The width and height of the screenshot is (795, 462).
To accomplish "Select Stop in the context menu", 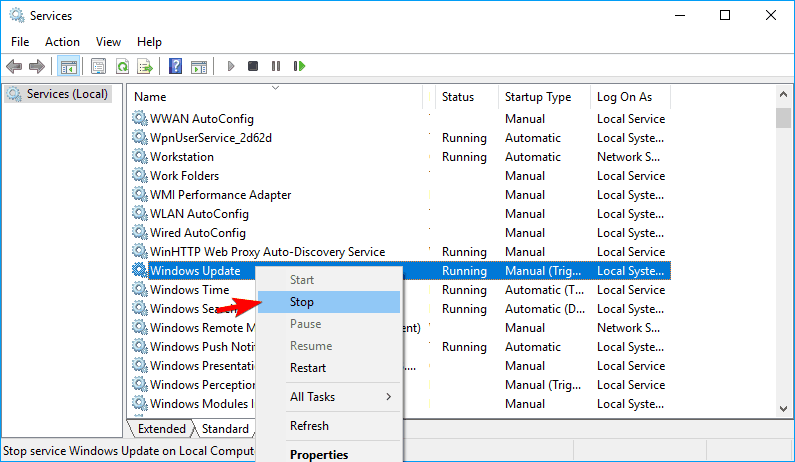I will click(x=302, y=302).
